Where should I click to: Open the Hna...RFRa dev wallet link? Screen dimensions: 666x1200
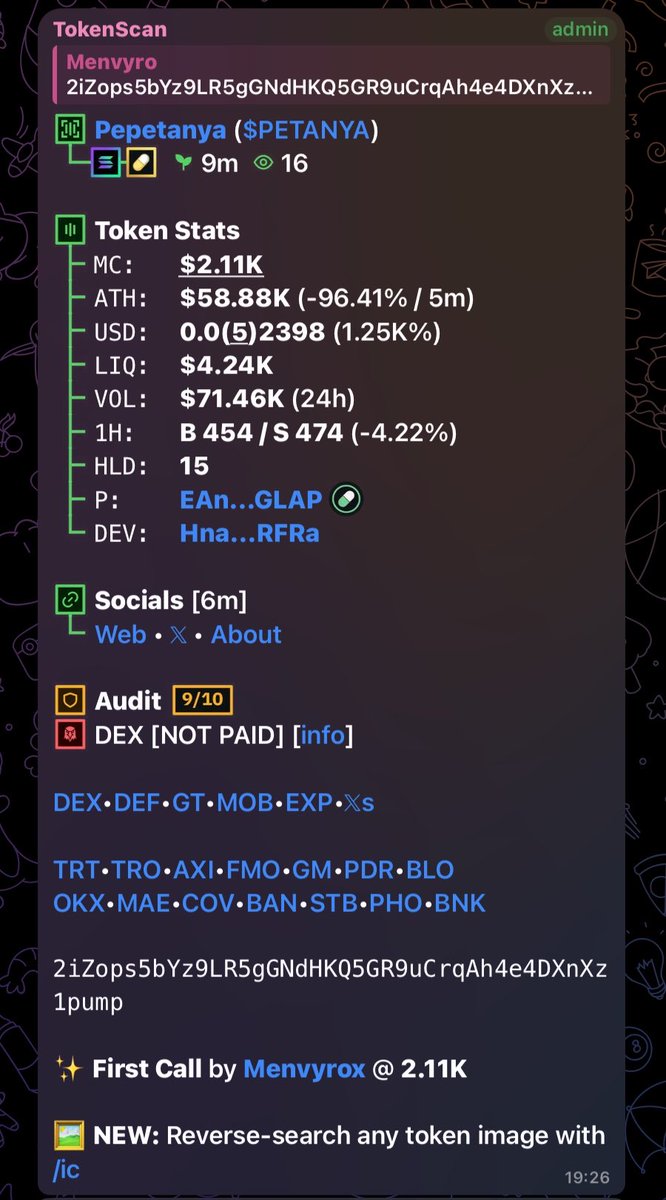coord(250,533)
